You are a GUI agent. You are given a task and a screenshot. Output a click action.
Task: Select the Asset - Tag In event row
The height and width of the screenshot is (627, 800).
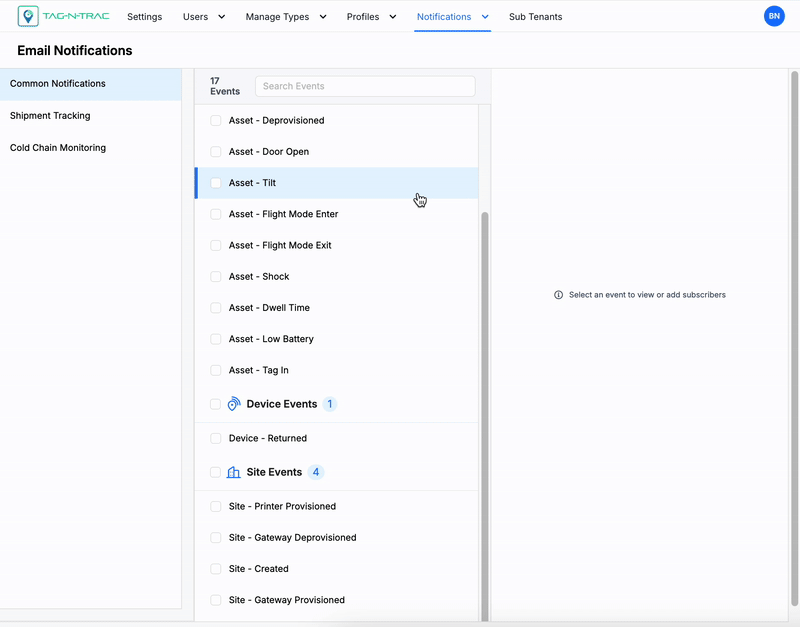click(x=337, y=370)
